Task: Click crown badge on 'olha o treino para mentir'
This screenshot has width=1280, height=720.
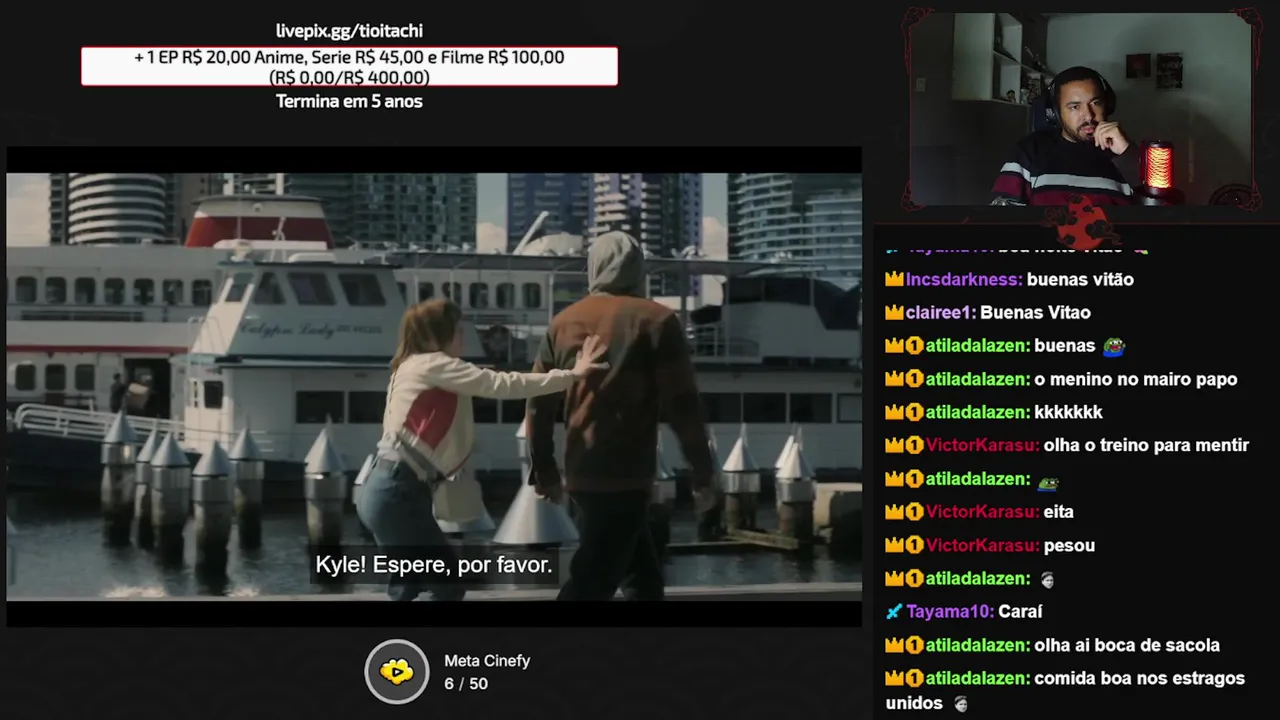Action: click(894, 445)
